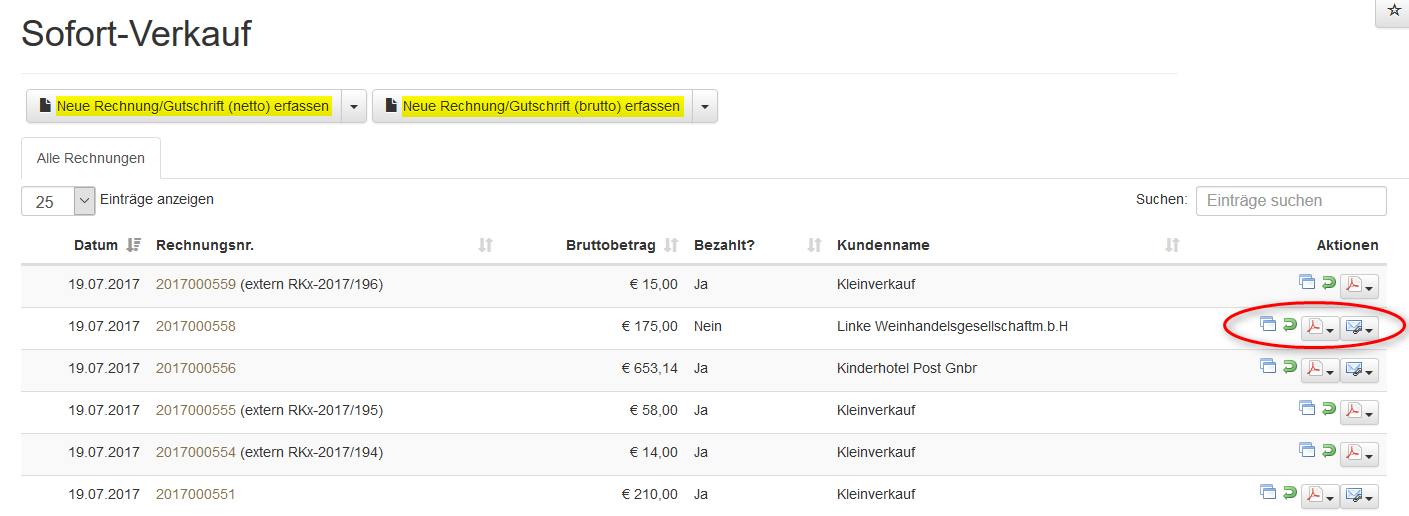Viewport: 1409px width, 516px height.
Task: Click email button for invoice 2017000551
Action: [1358, 496]
